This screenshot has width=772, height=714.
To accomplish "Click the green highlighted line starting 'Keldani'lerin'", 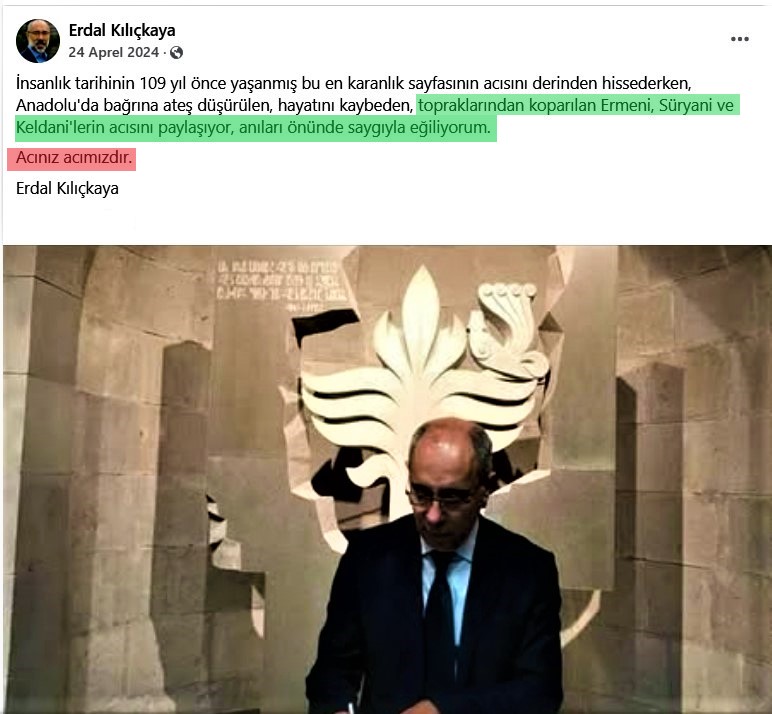I will (x=254, y=128).
